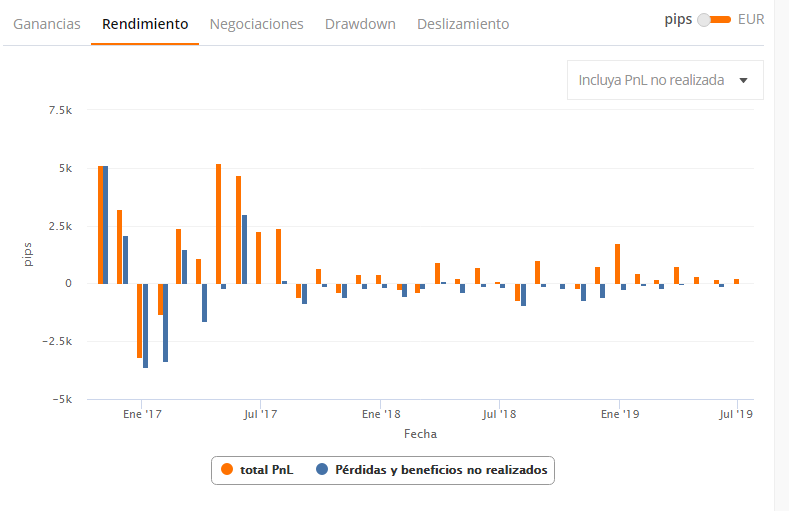This screenshot has height=511, width=789.
Task: Click the blue unrealized PnL legend dot
Action: tap(322, 469)
